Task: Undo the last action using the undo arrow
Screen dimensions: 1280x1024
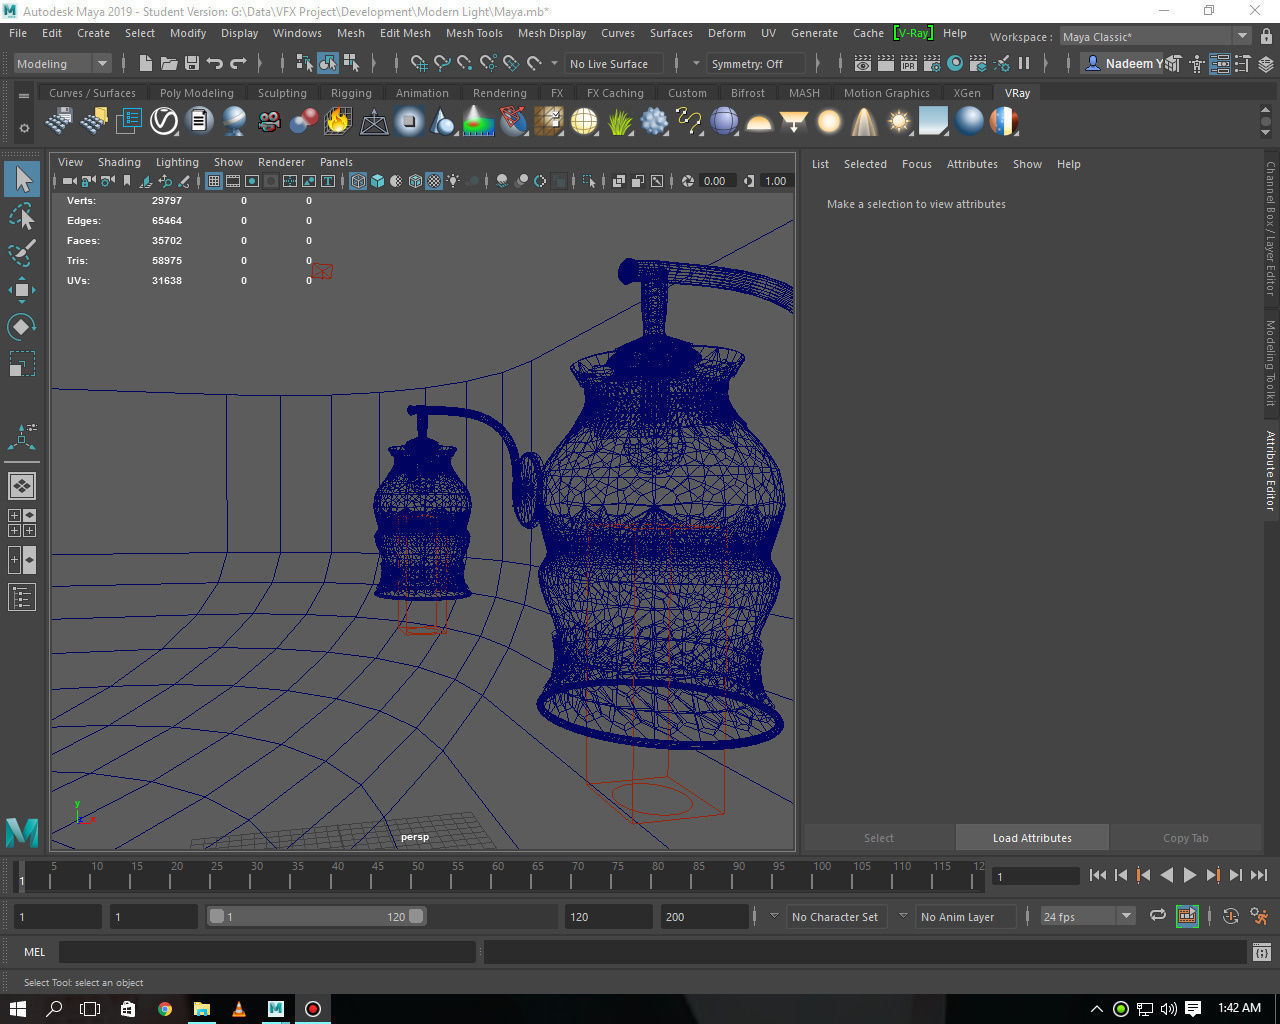Action: (214, 63)
